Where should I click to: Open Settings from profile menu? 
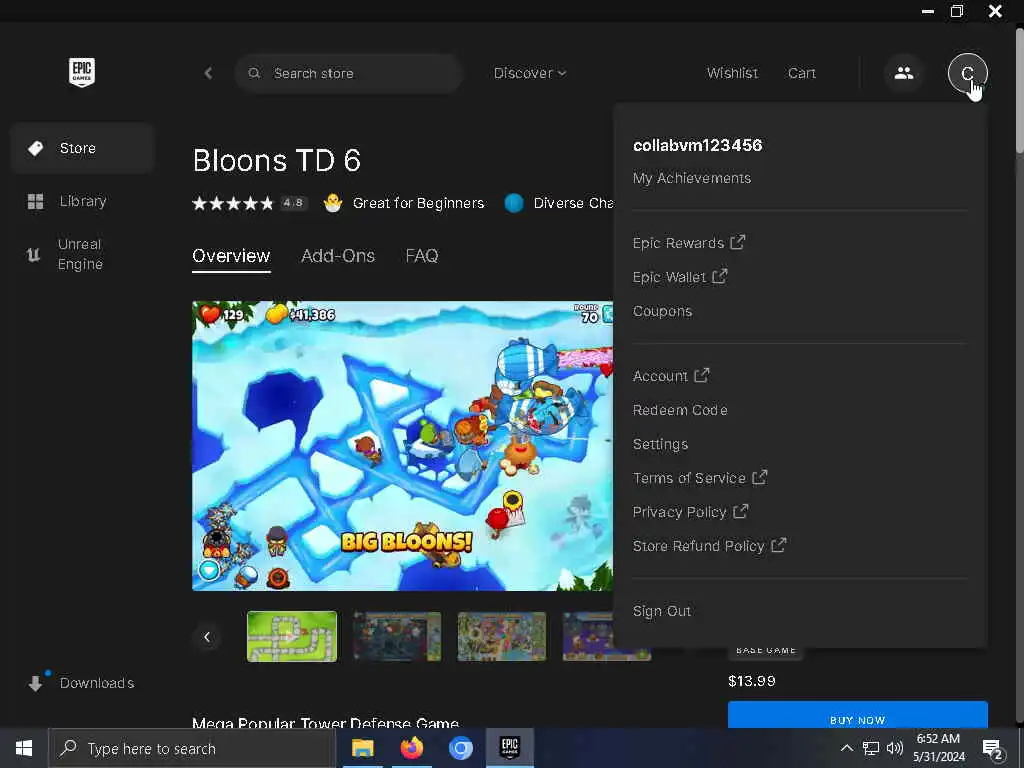coord(660,444)
